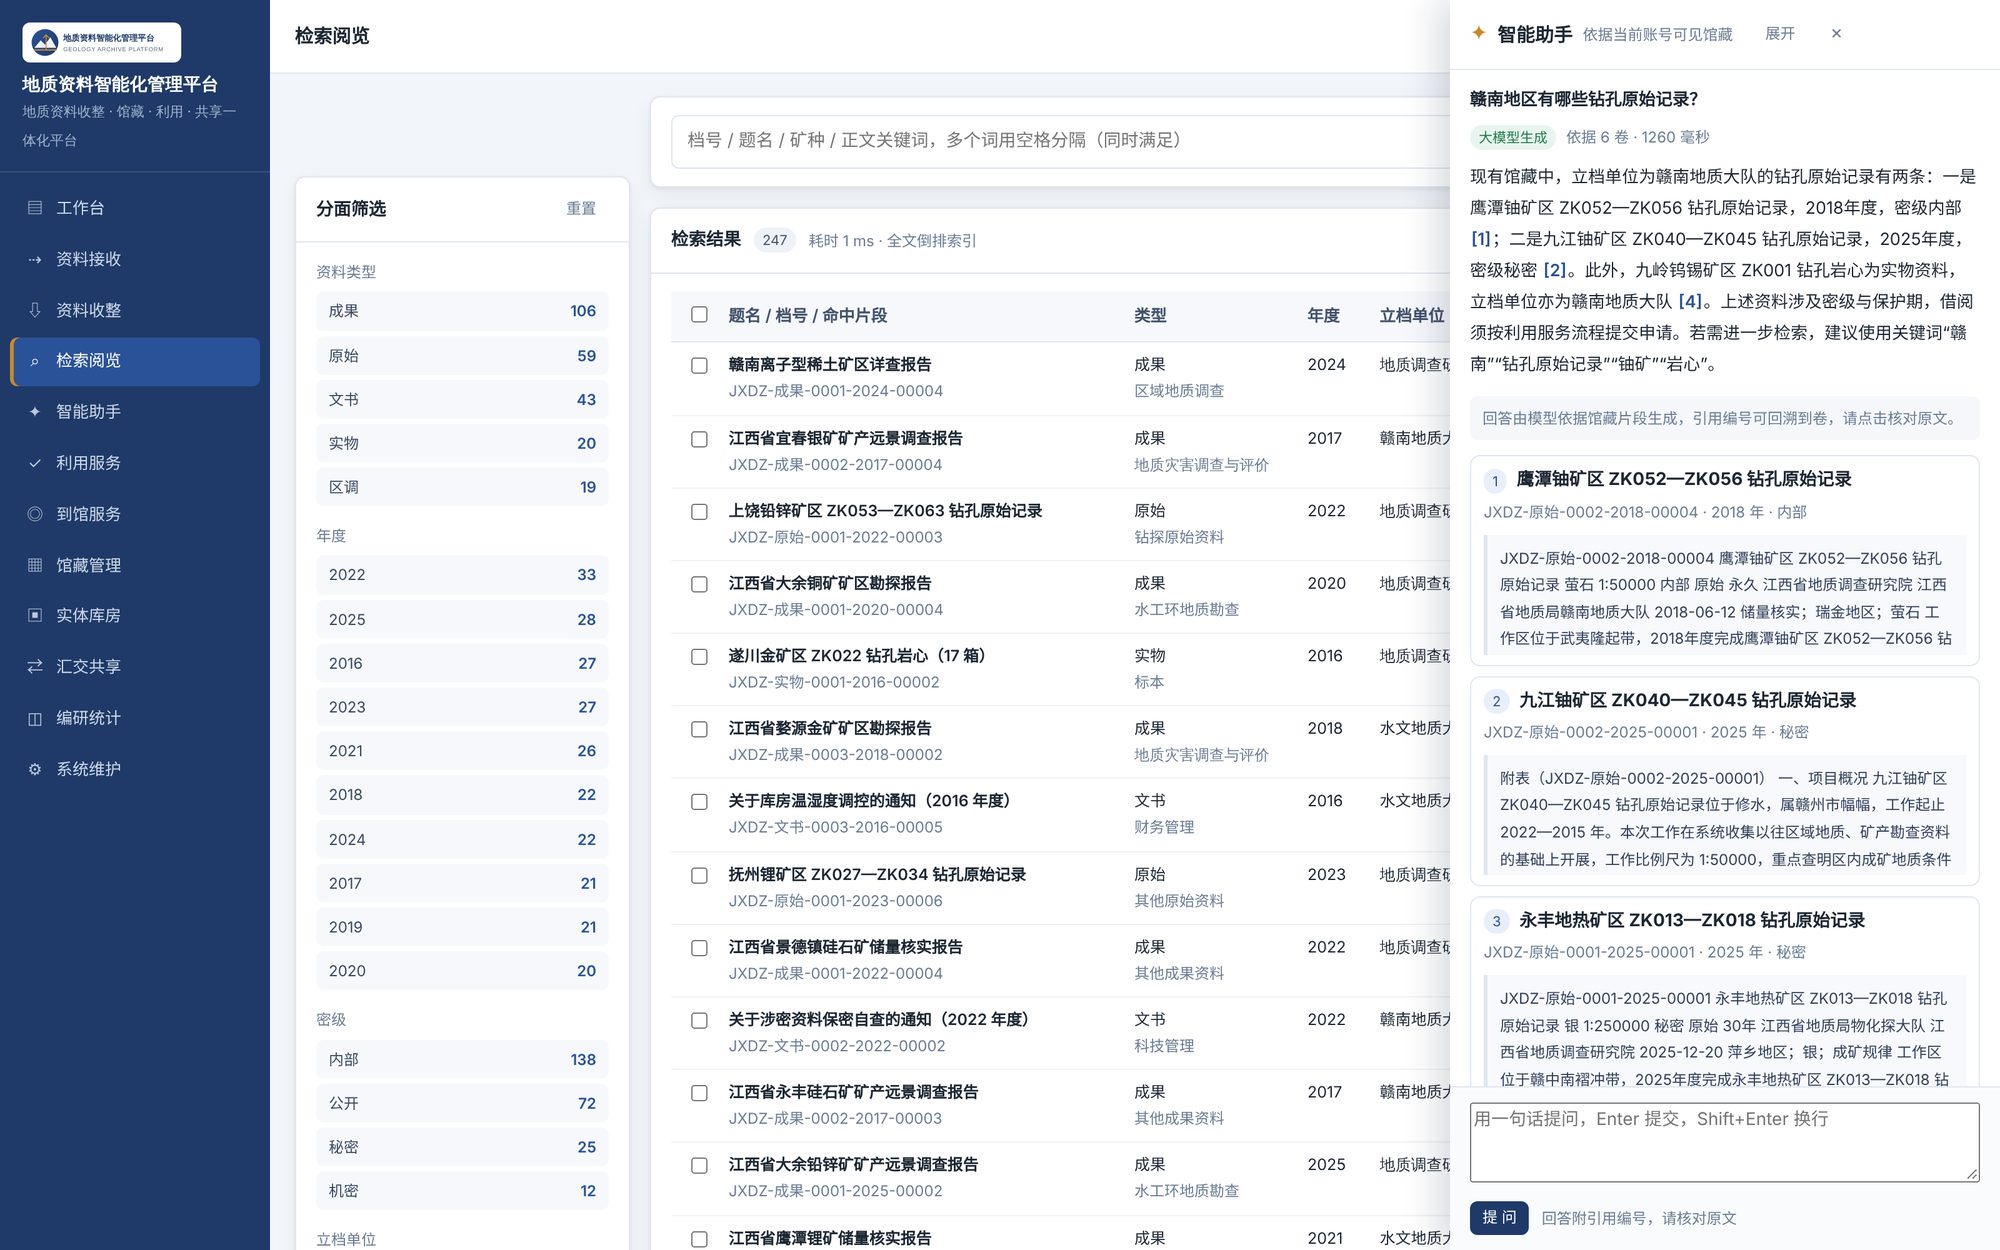Filter by 机密 security level facet

462,1191
